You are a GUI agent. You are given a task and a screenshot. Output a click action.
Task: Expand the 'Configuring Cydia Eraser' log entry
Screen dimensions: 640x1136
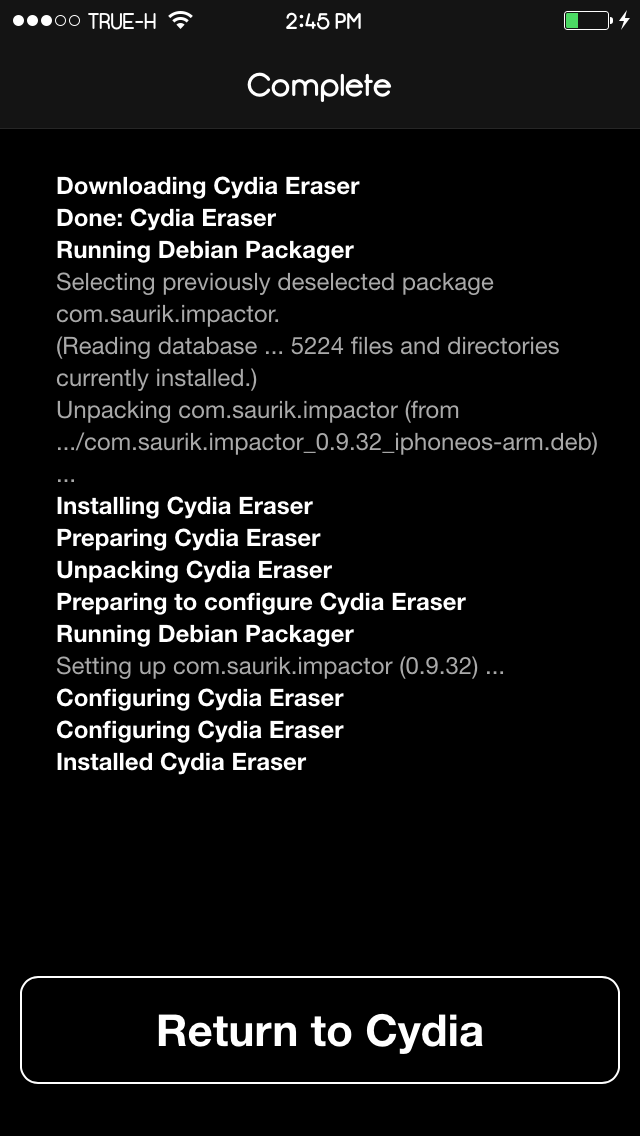200,697
